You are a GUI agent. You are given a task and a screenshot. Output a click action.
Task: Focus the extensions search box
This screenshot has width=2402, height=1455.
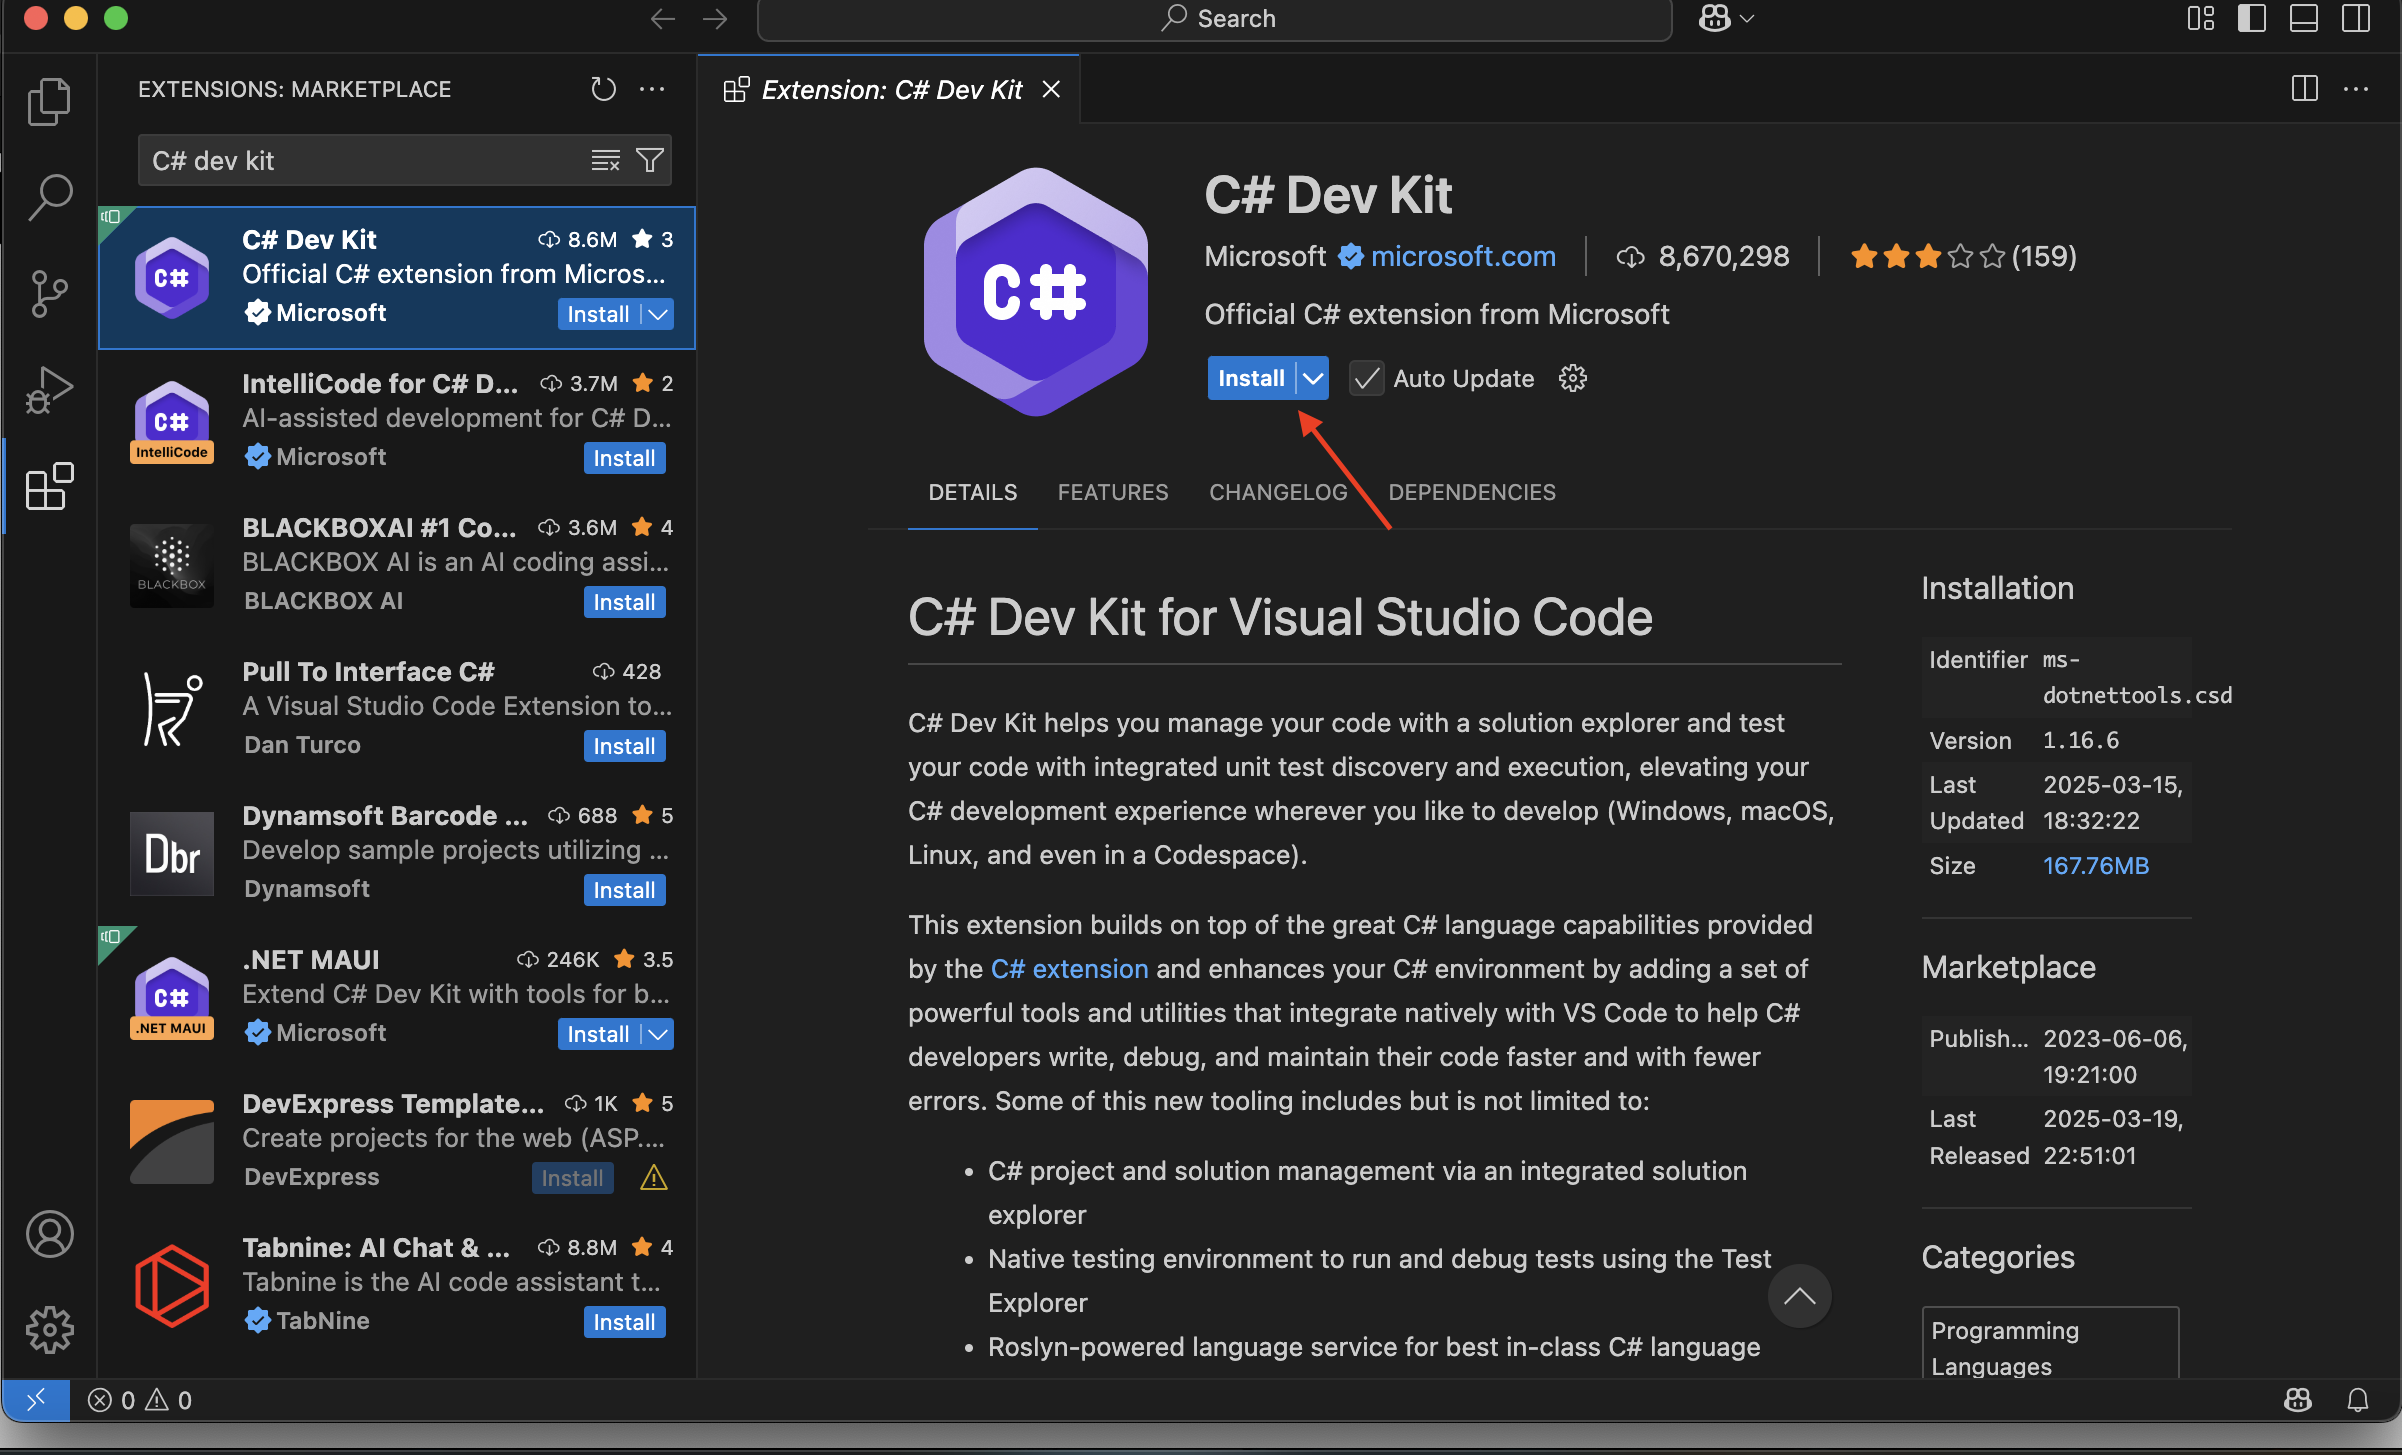(x=365, y=160)
